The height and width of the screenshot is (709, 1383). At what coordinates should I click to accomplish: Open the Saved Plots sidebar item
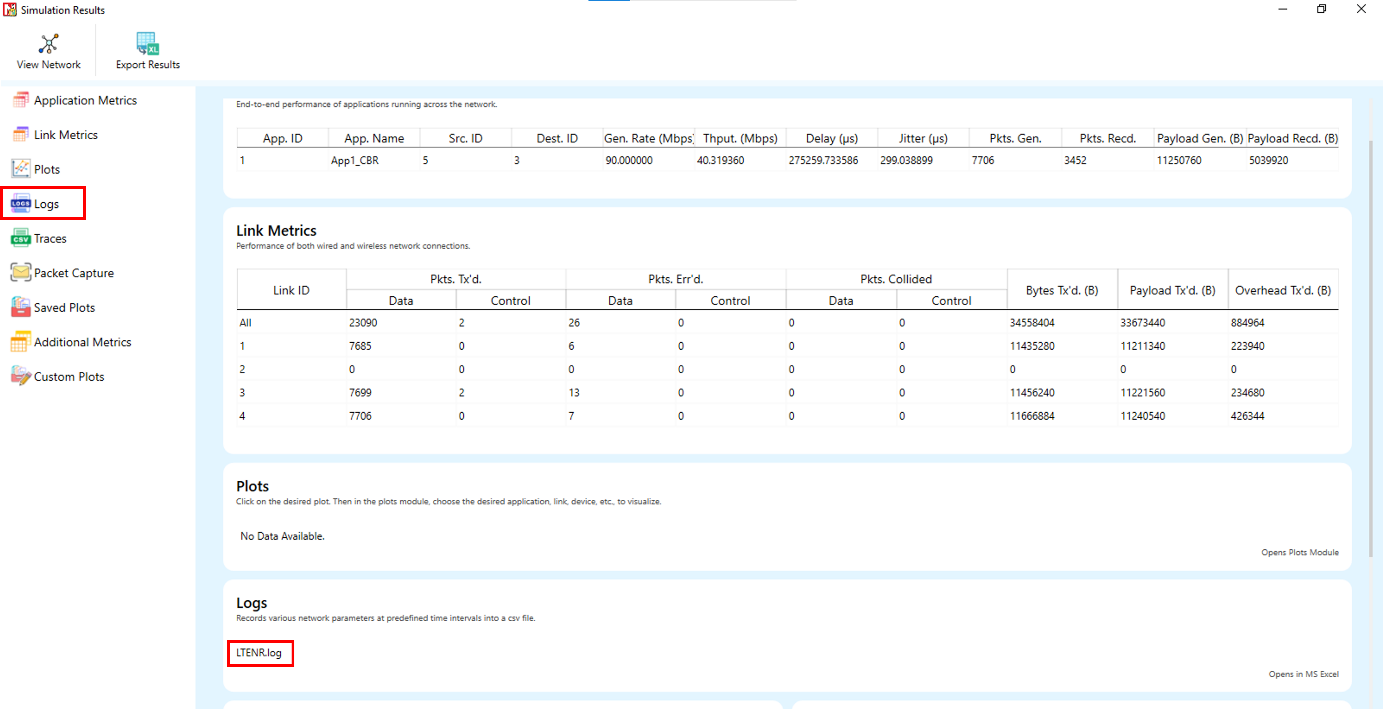64,308
